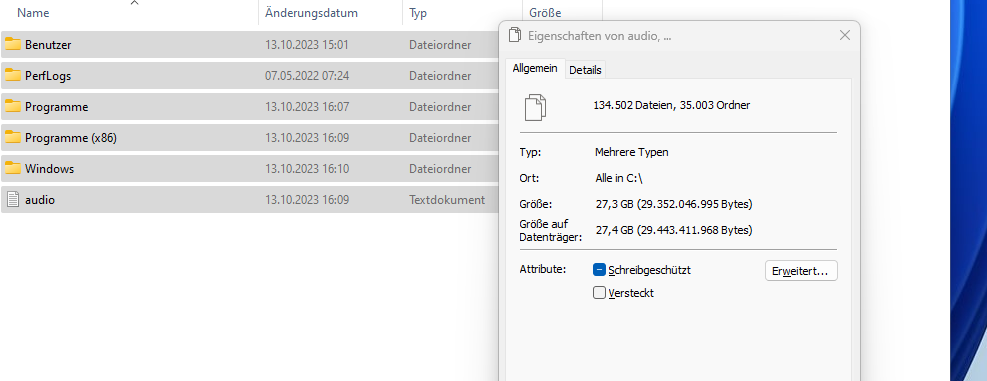The image size is (987, 381).
Task: Click the audio file name
Action: (40, 200)
